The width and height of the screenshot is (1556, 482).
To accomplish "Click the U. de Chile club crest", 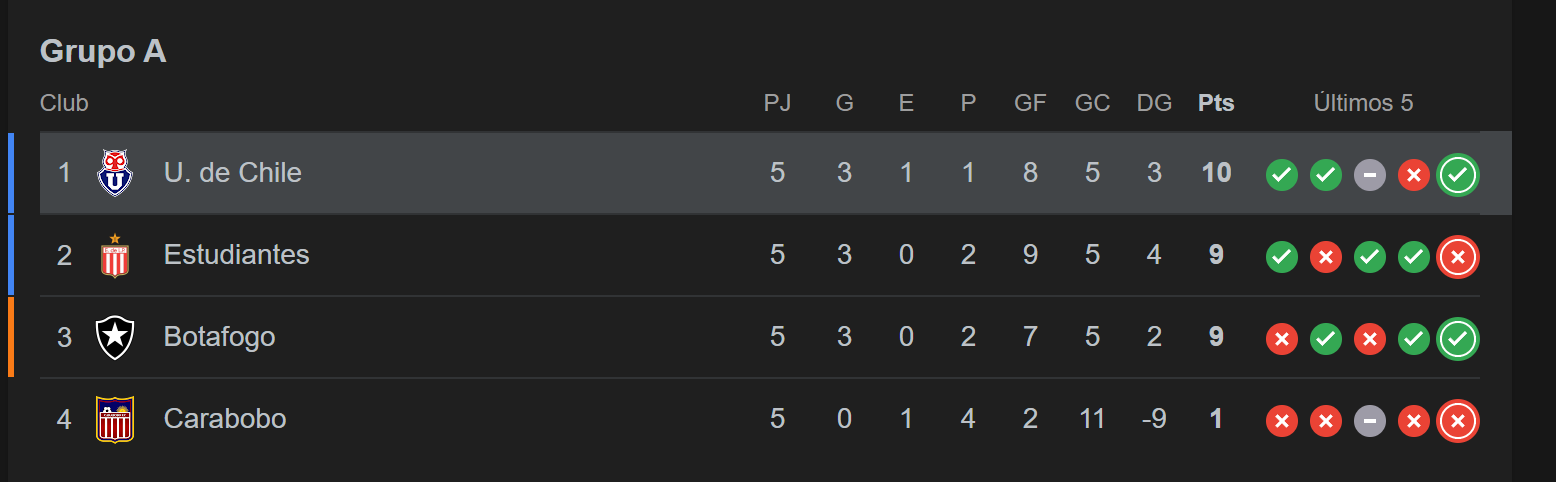I will [x=115, y=173].
